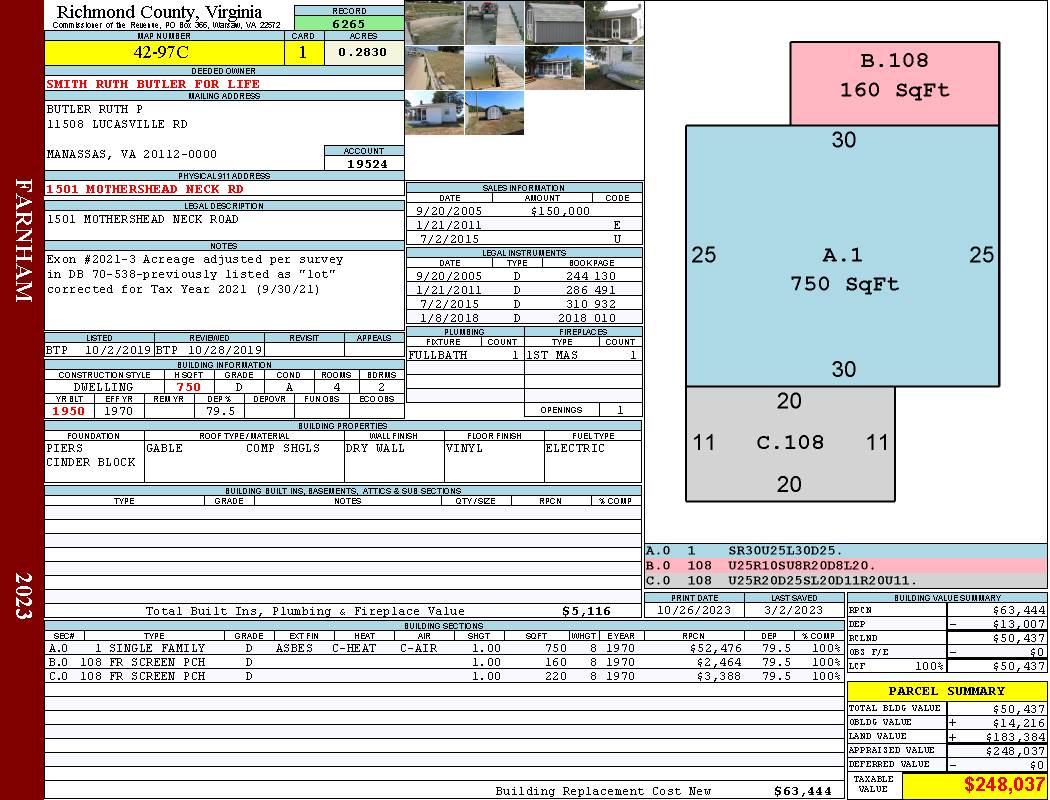Click the legal description 1501 MOTHERSHEAD NECK ROAD

[x=142, y=219]
